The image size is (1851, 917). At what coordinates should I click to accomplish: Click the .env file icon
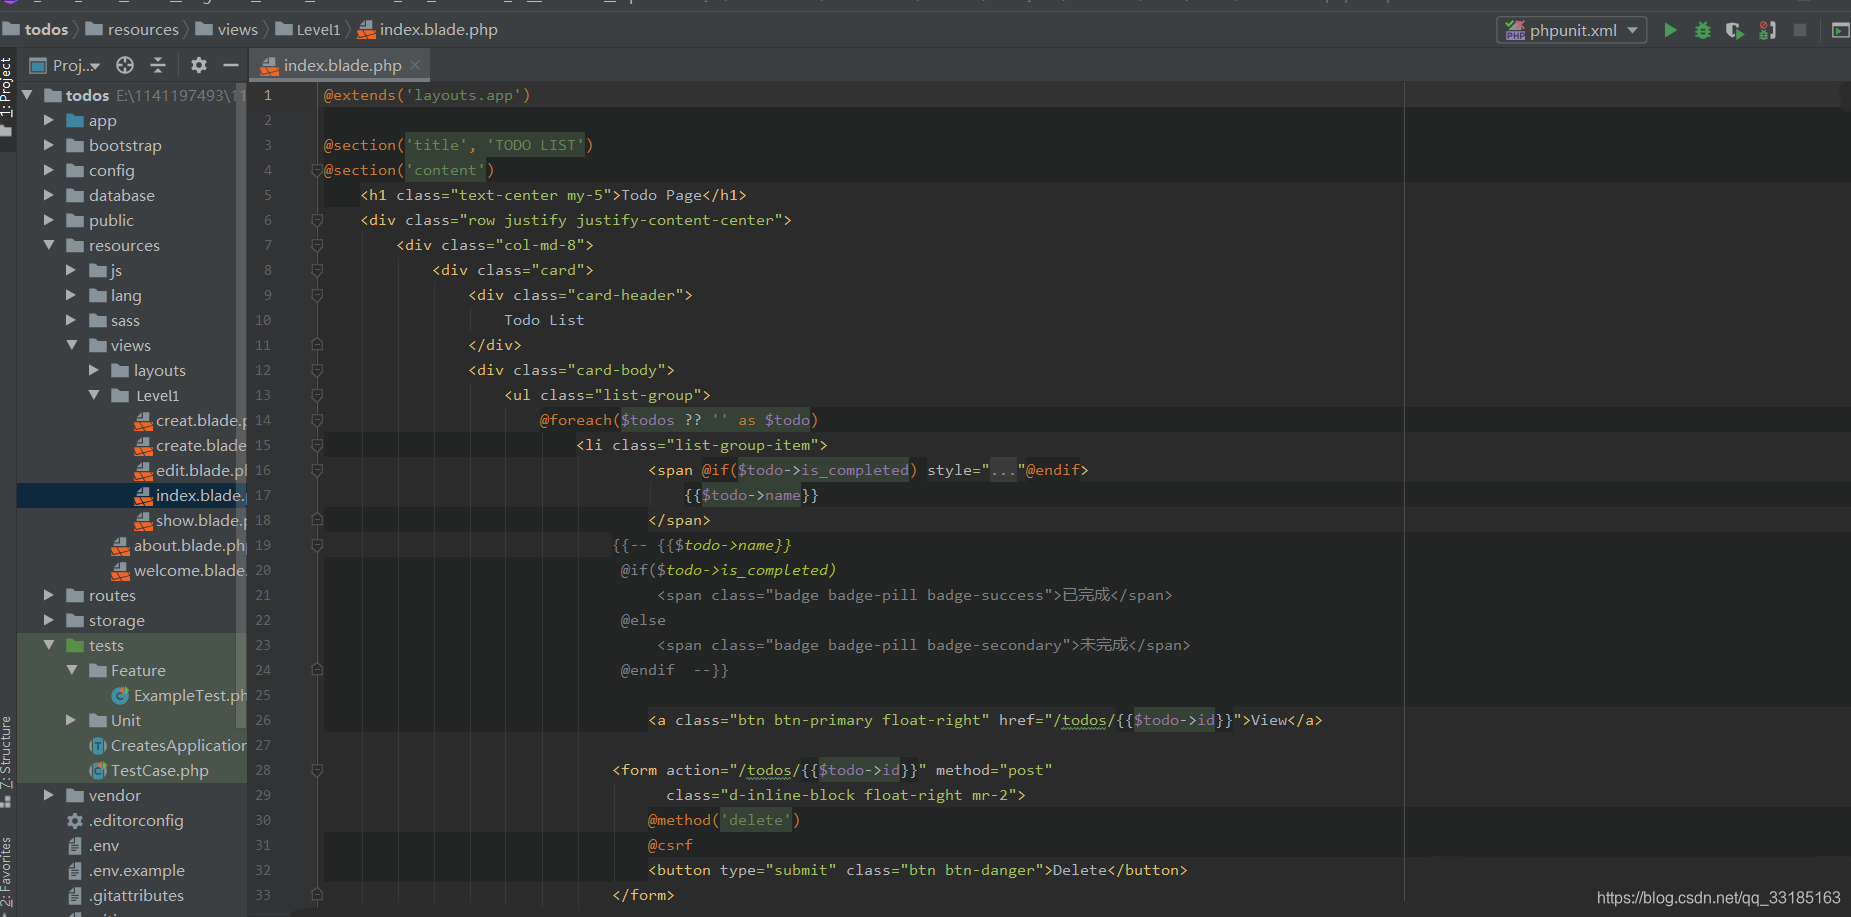75,845
